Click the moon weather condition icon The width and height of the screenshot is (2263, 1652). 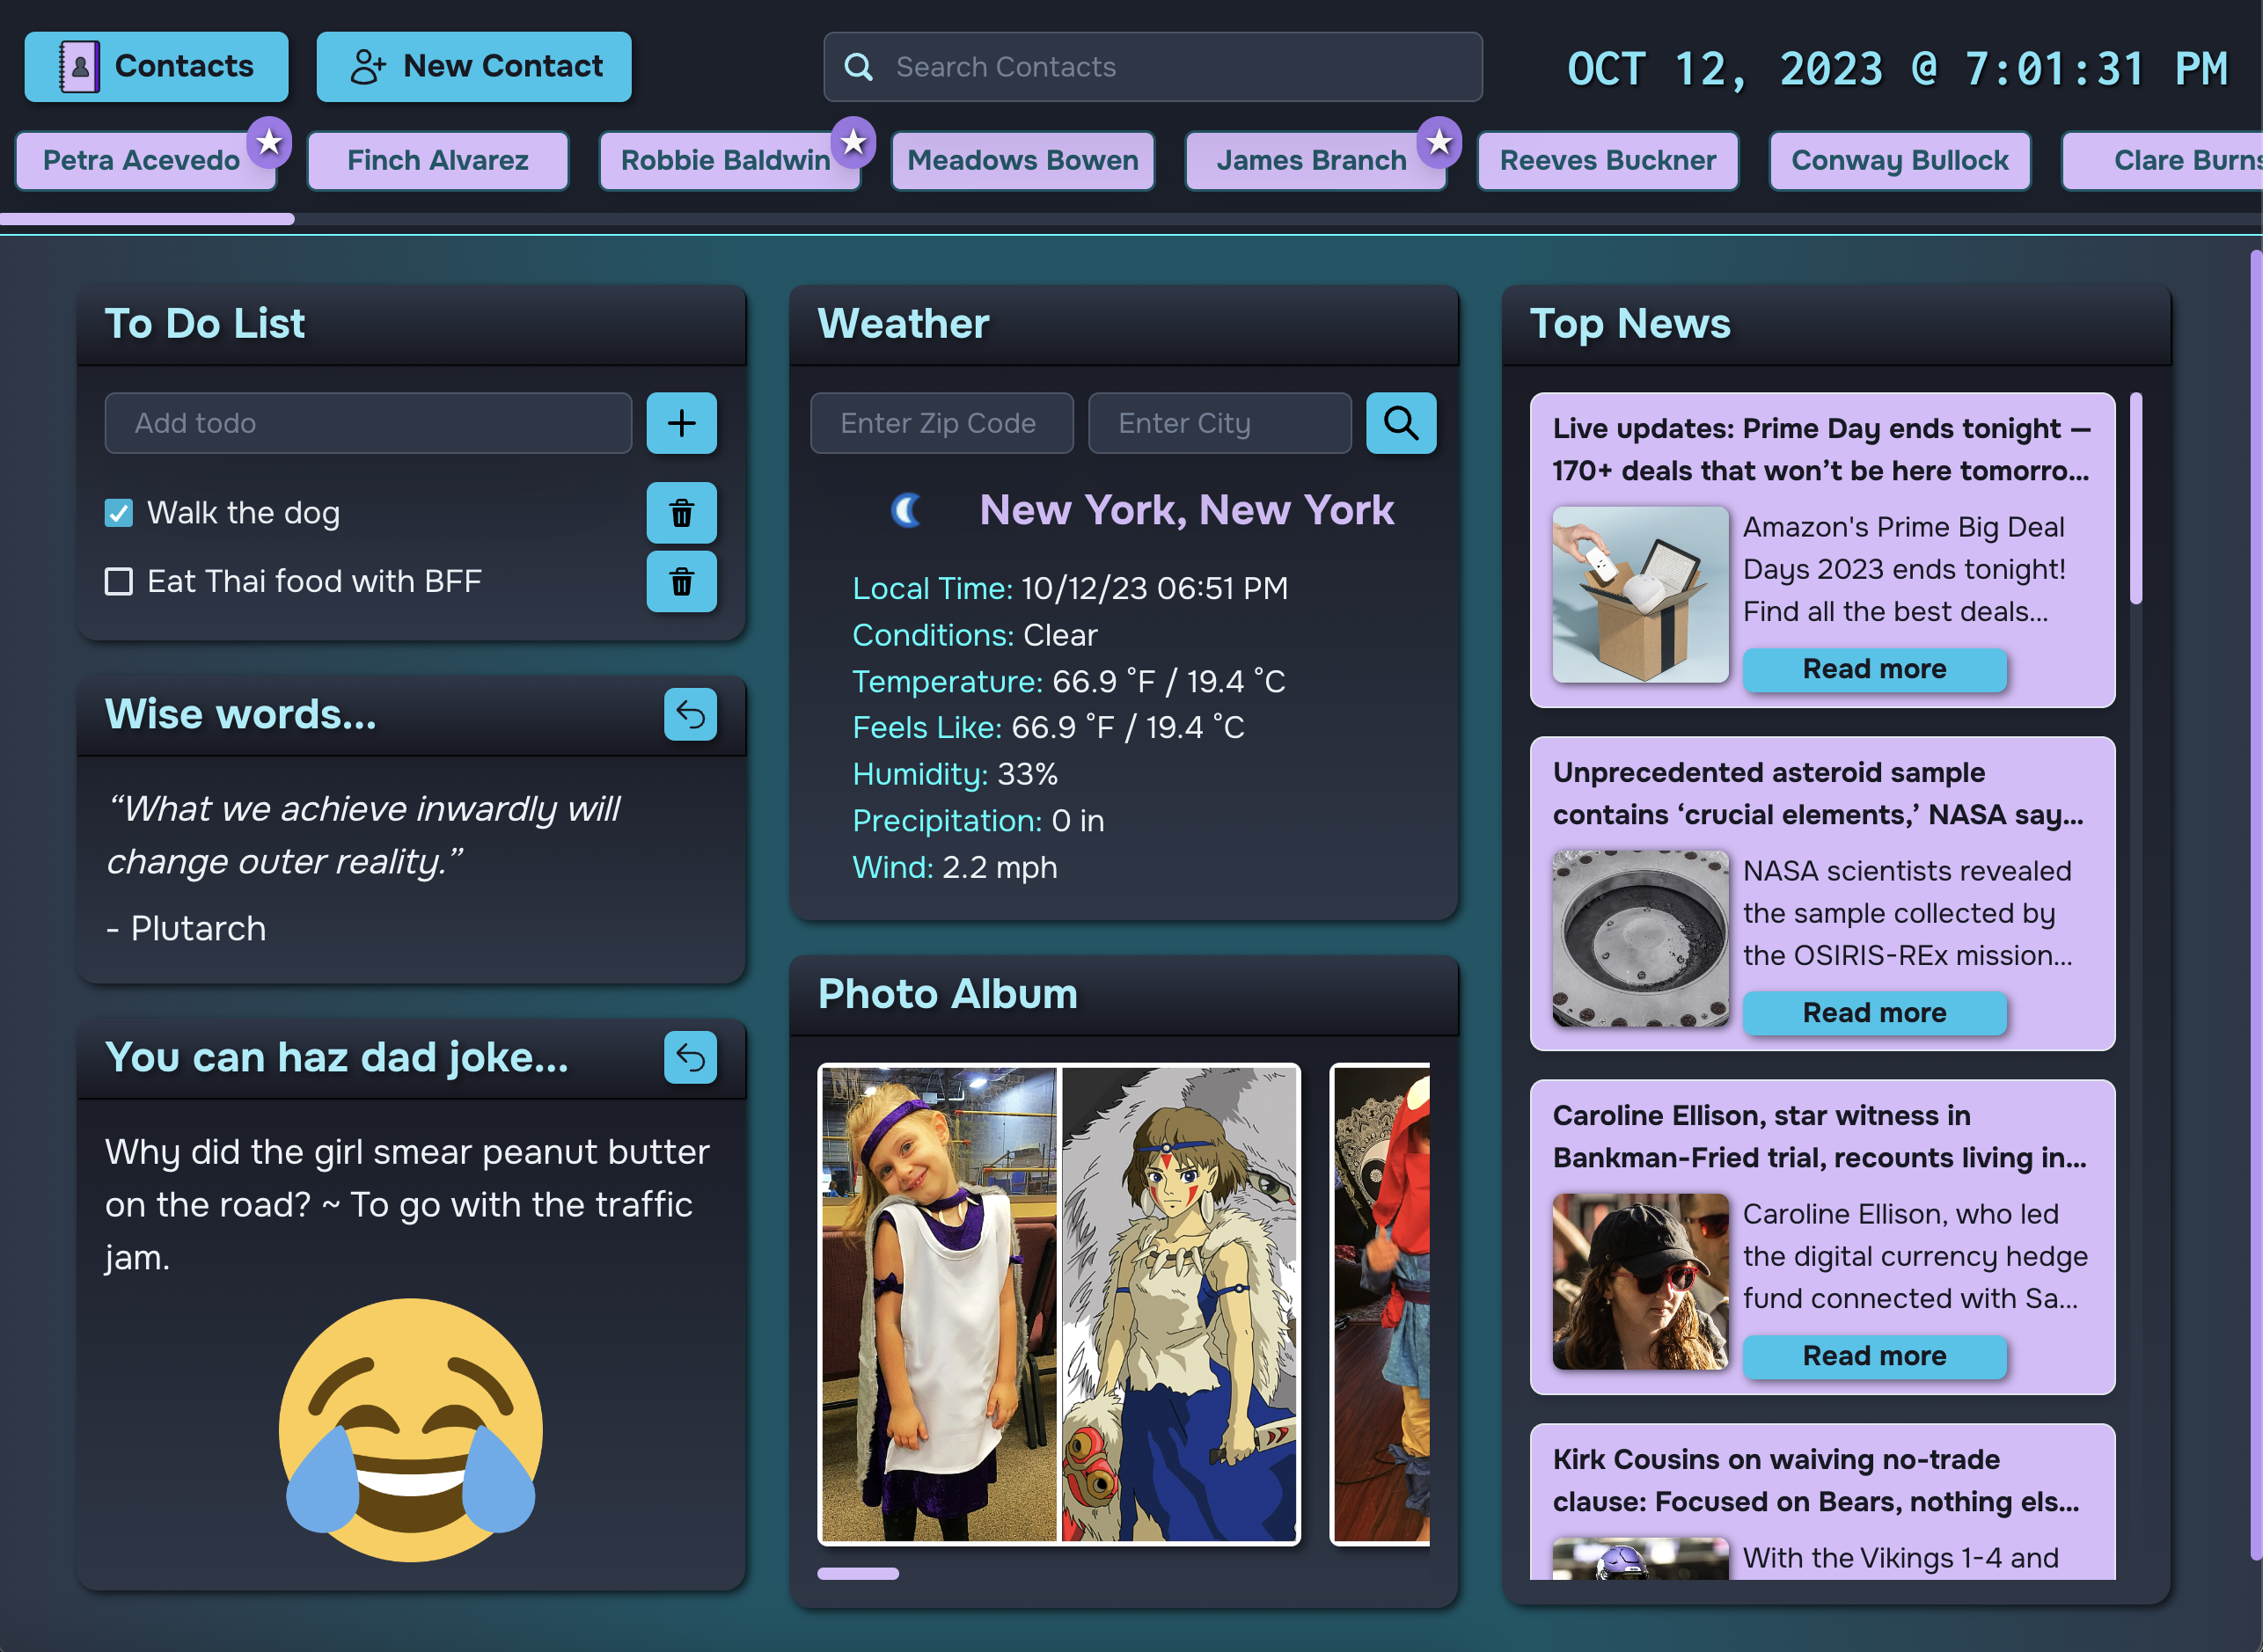(x=906, y=510)
